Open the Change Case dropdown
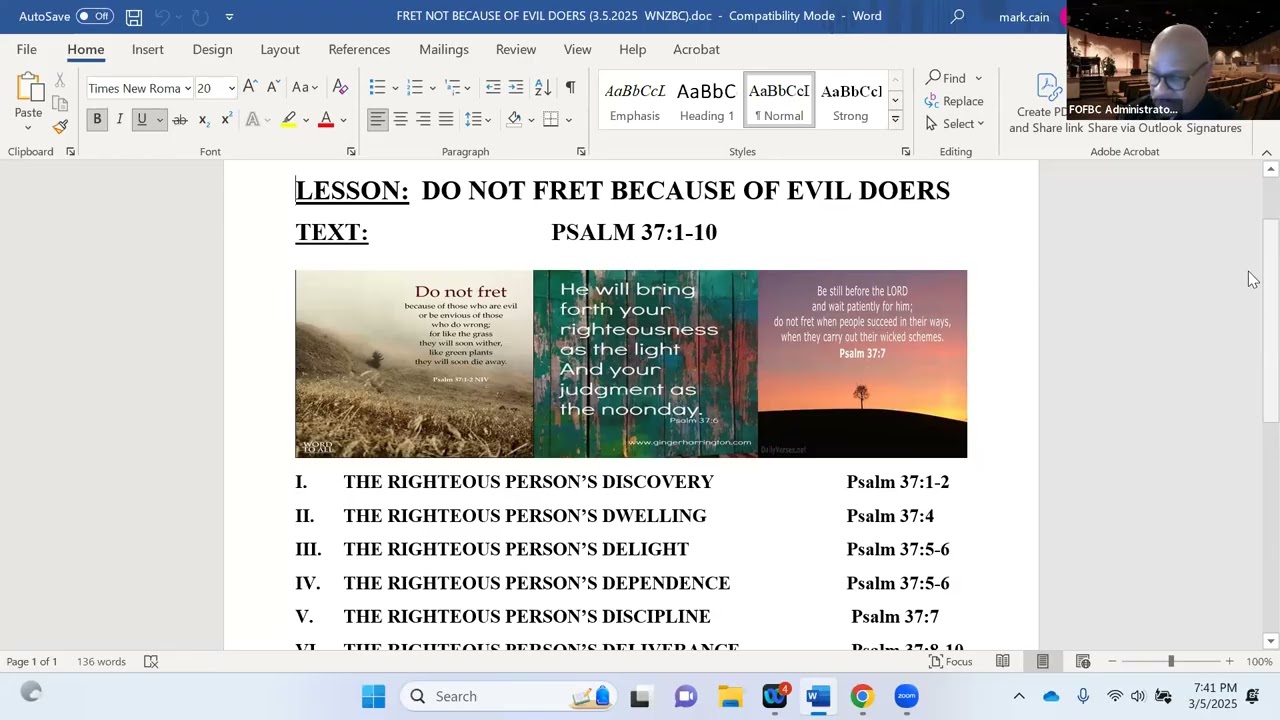This screenshot has height=720, width=1280. pos(305,88)
